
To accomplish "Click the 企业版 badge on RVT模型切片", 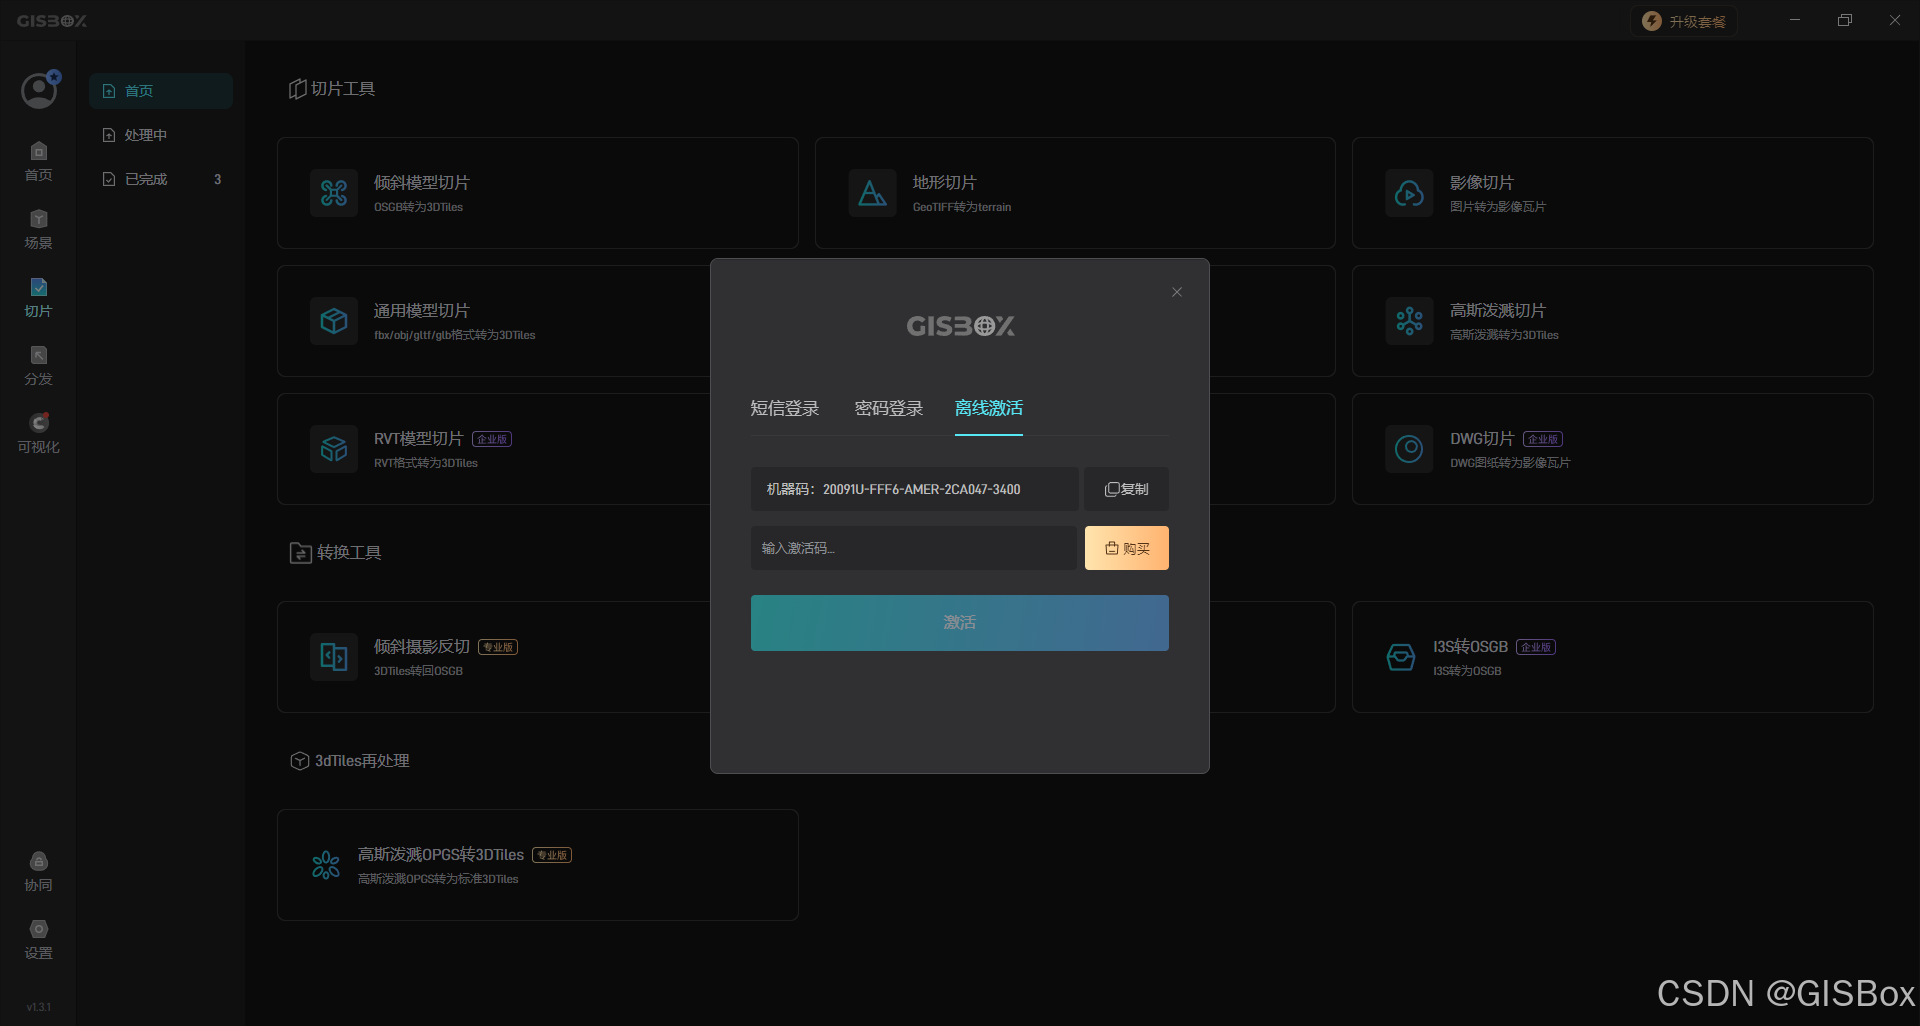I will coord(492,439).
